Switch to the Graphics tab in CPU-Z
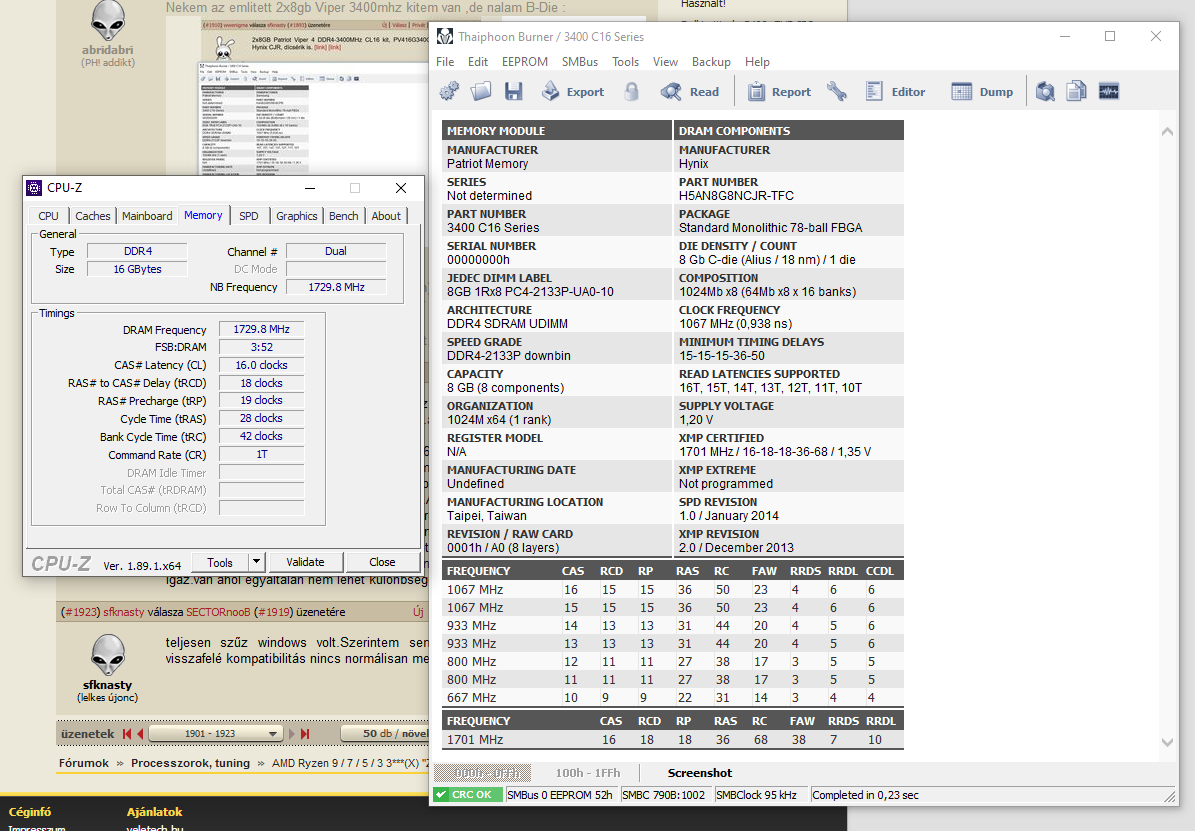 (296, 216)
